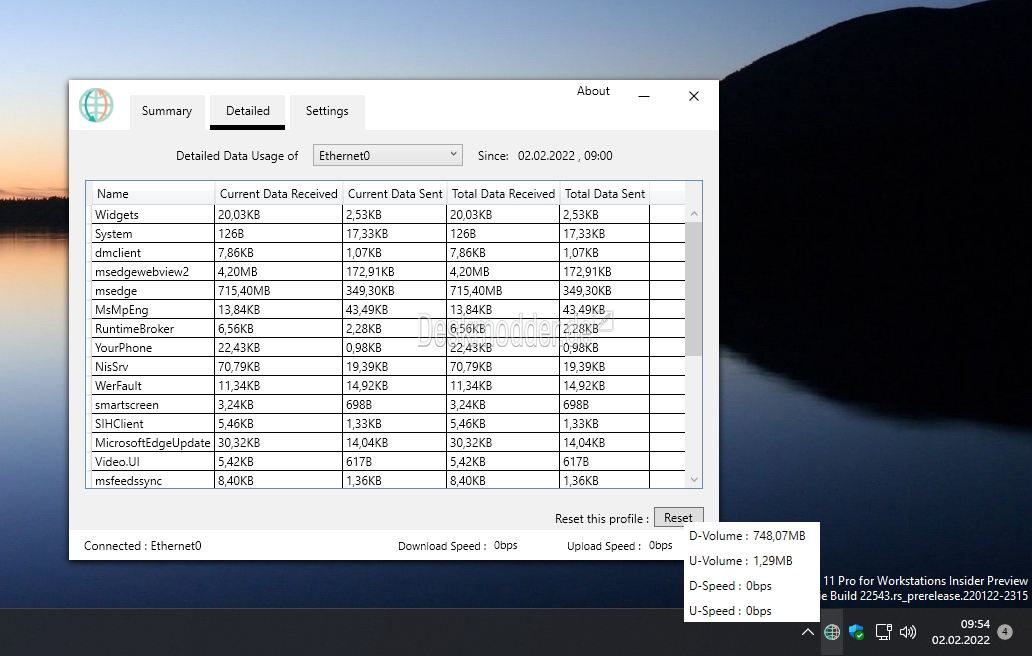1032x656 pixels.
Task: Select the MicrosoftEdgeUpdate row name
Action: [153, 443]
